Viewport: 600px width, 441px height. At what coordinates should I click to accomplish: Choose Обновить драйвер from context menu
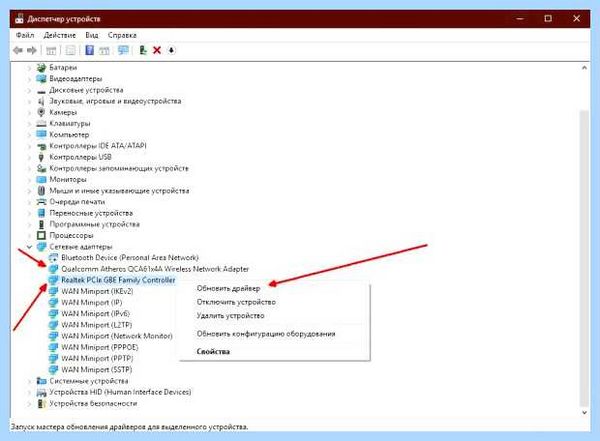228,288
